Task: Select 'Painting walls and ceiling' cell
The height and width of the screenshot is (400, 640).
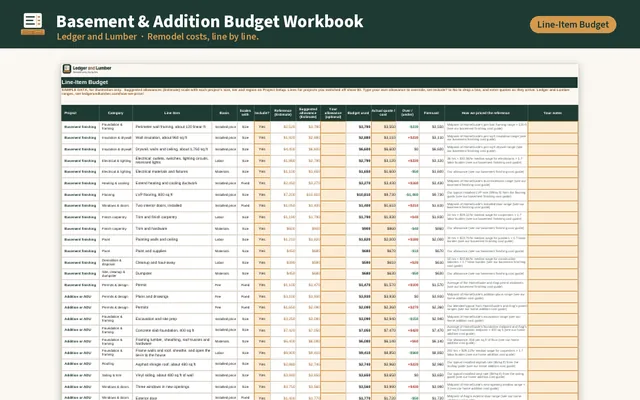Action: tap(172, 240)
